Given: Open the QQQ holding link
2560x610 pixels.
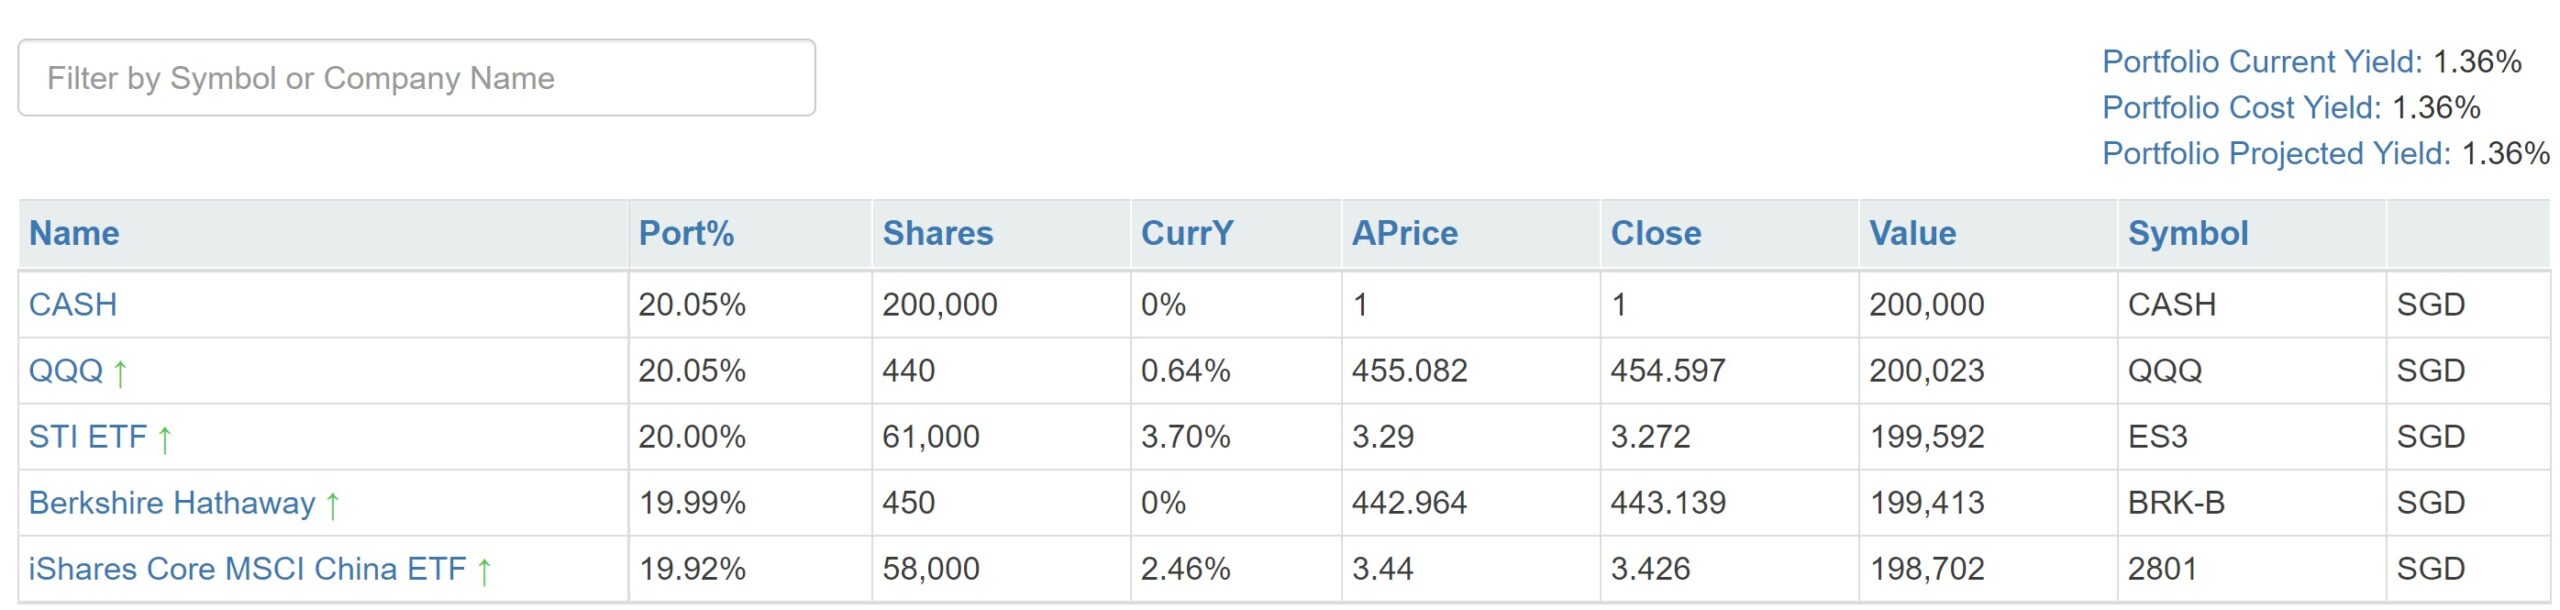Looking at the screenshot, I should 66,371.
